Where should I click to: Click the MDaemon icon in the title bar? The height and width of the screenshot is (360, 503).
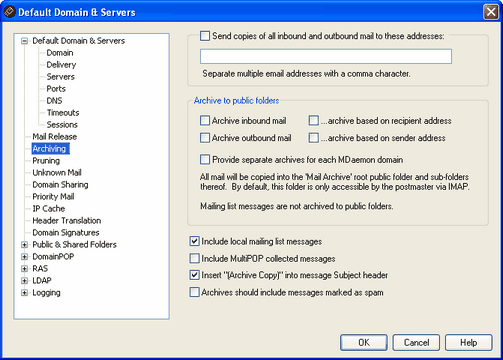click(9, 12)
